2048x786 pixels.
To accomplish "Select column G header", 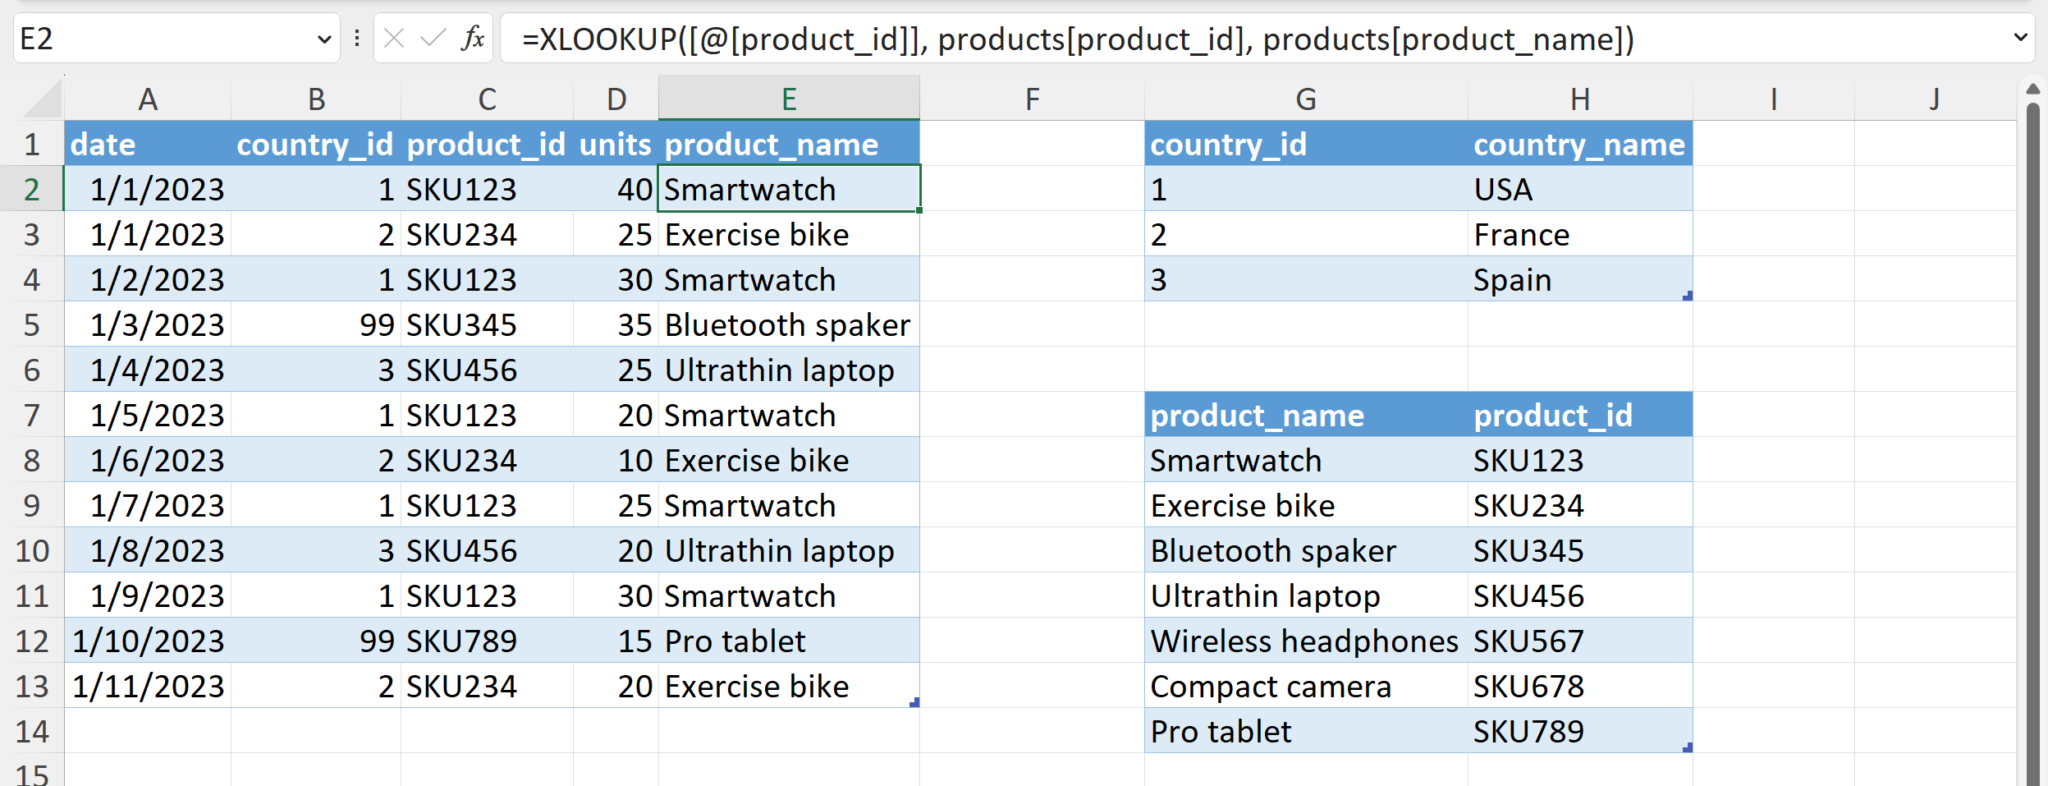I will [1305, 99].
